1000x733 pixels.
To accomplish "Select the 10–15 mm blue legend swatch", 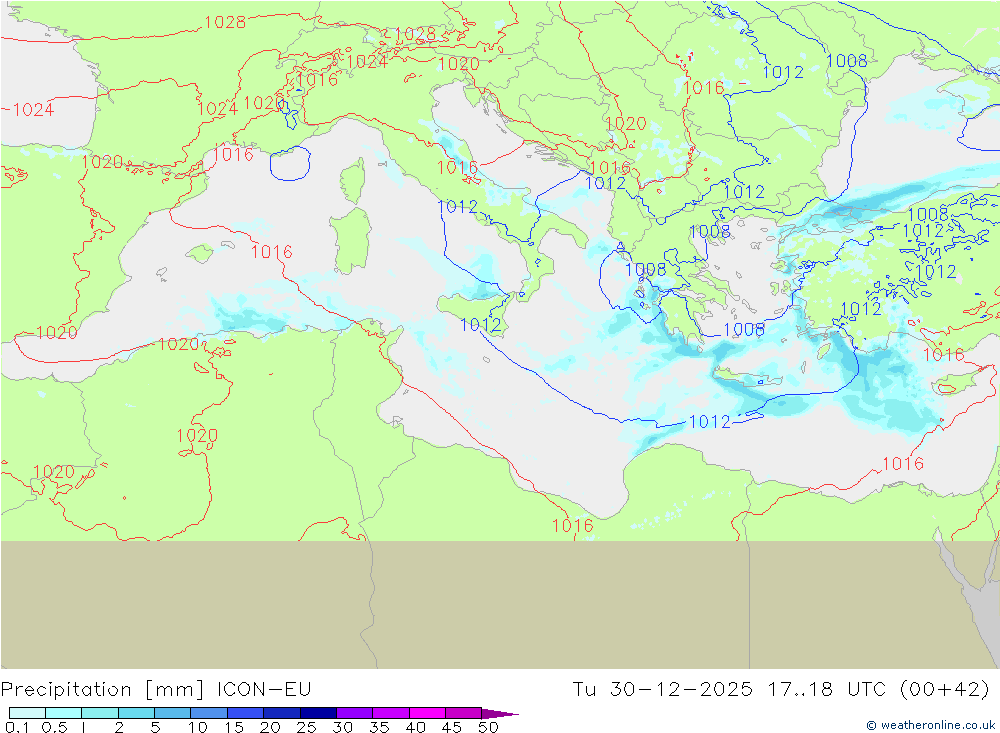I will [209, 713].
